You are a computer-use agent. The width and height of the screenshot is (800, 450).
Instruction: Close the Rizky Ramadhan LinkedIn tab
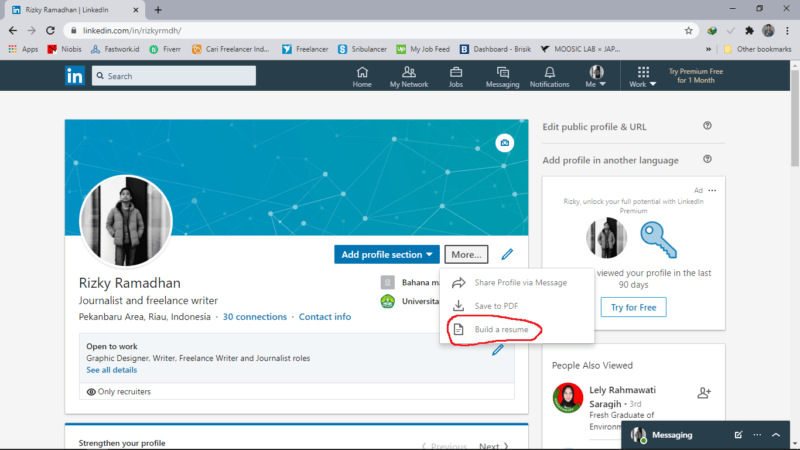136,10
